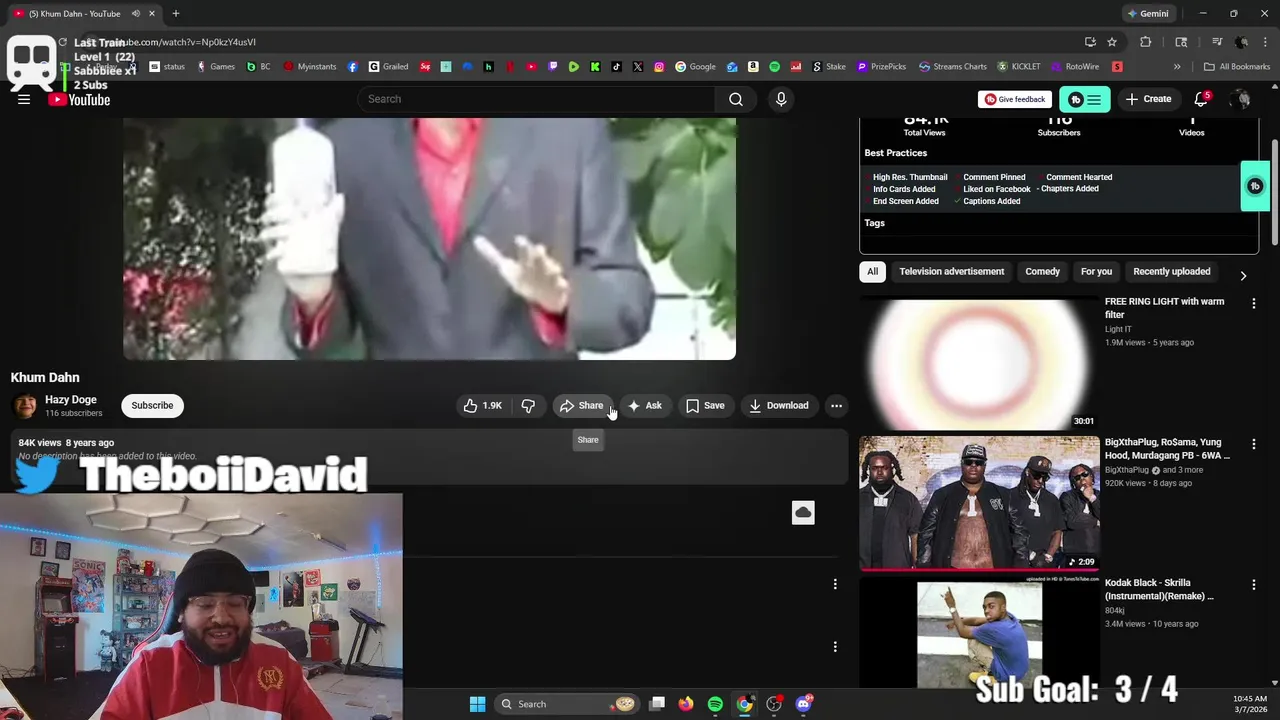Open YouTube notifications bell
1280x720 pixels.
point(1202,99)
